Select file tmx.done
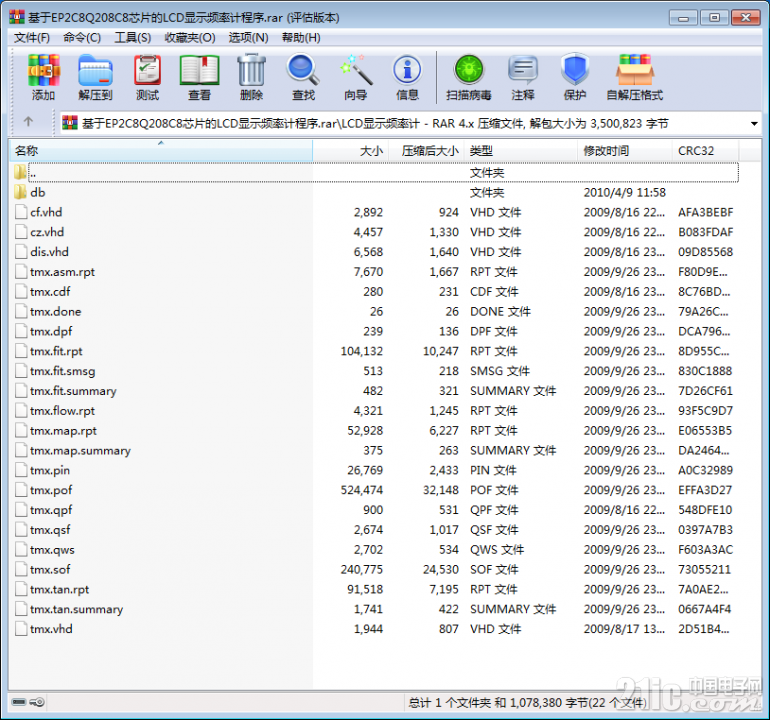 (x=55, y=311)
